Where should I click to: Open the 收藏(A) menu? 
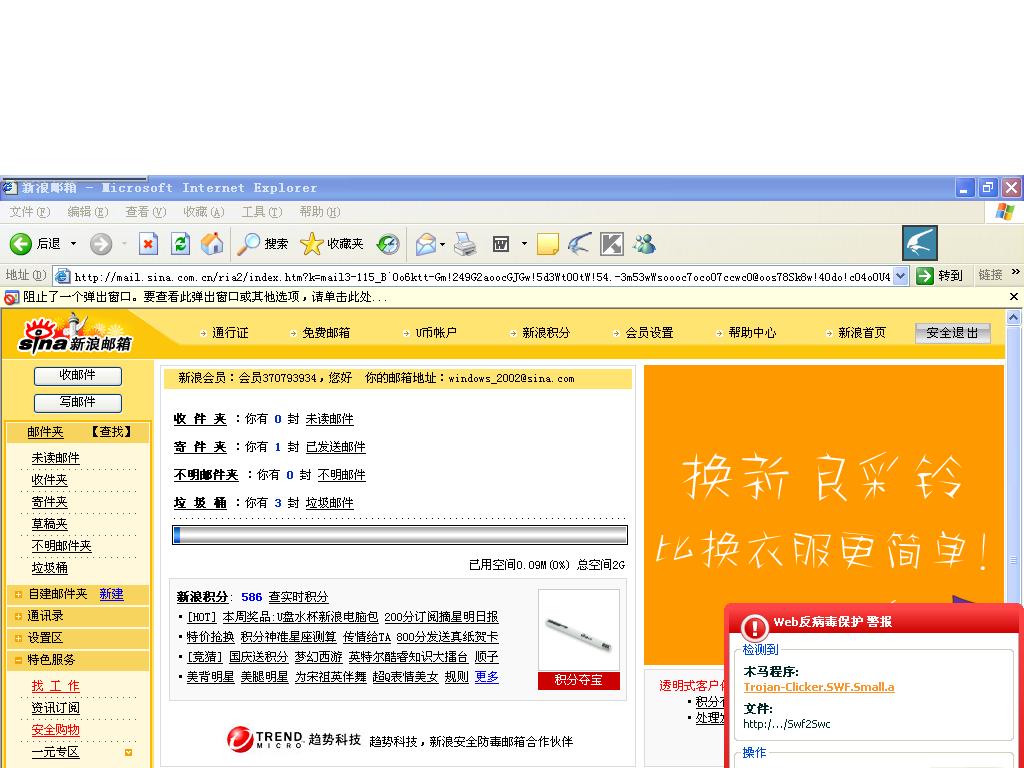tap(204, 212)
